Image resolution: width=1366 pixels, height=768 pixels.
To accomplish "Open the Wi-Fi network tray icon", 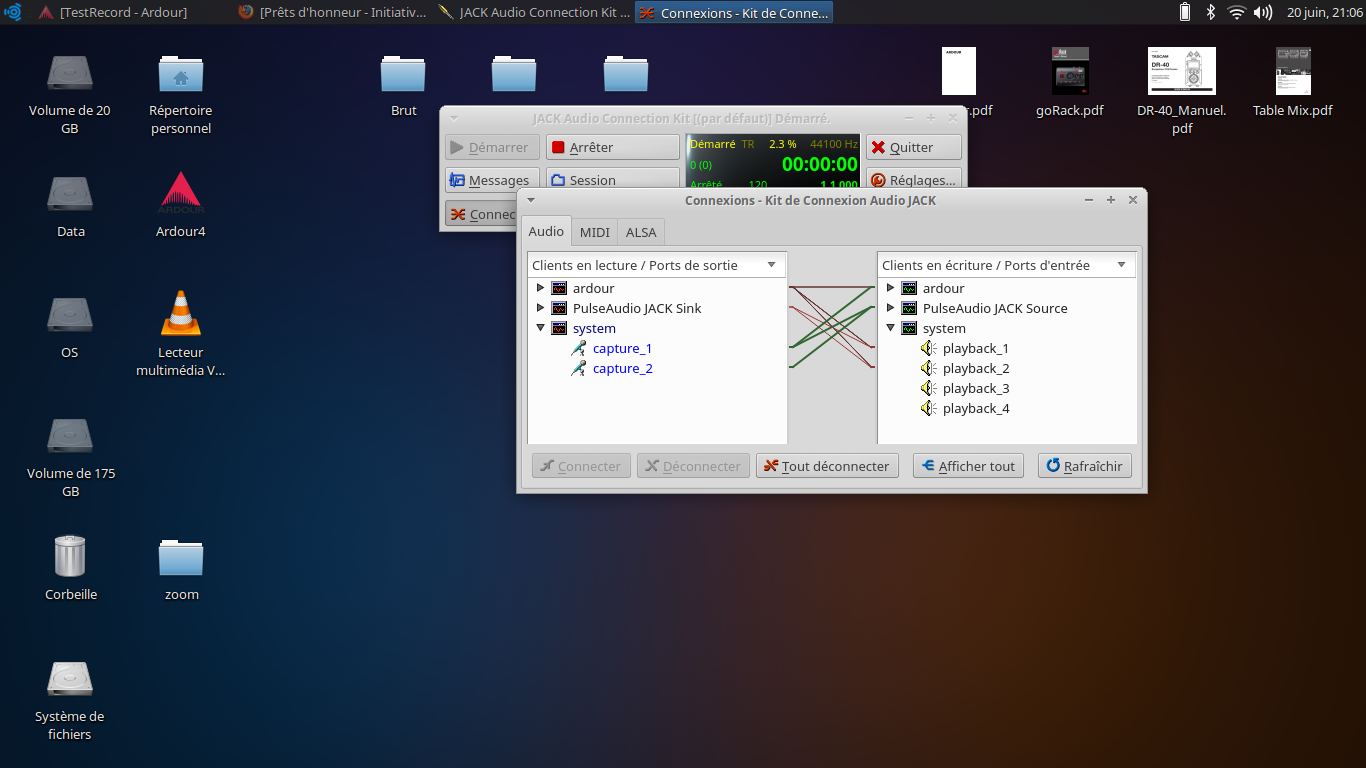I will 1237,12.
